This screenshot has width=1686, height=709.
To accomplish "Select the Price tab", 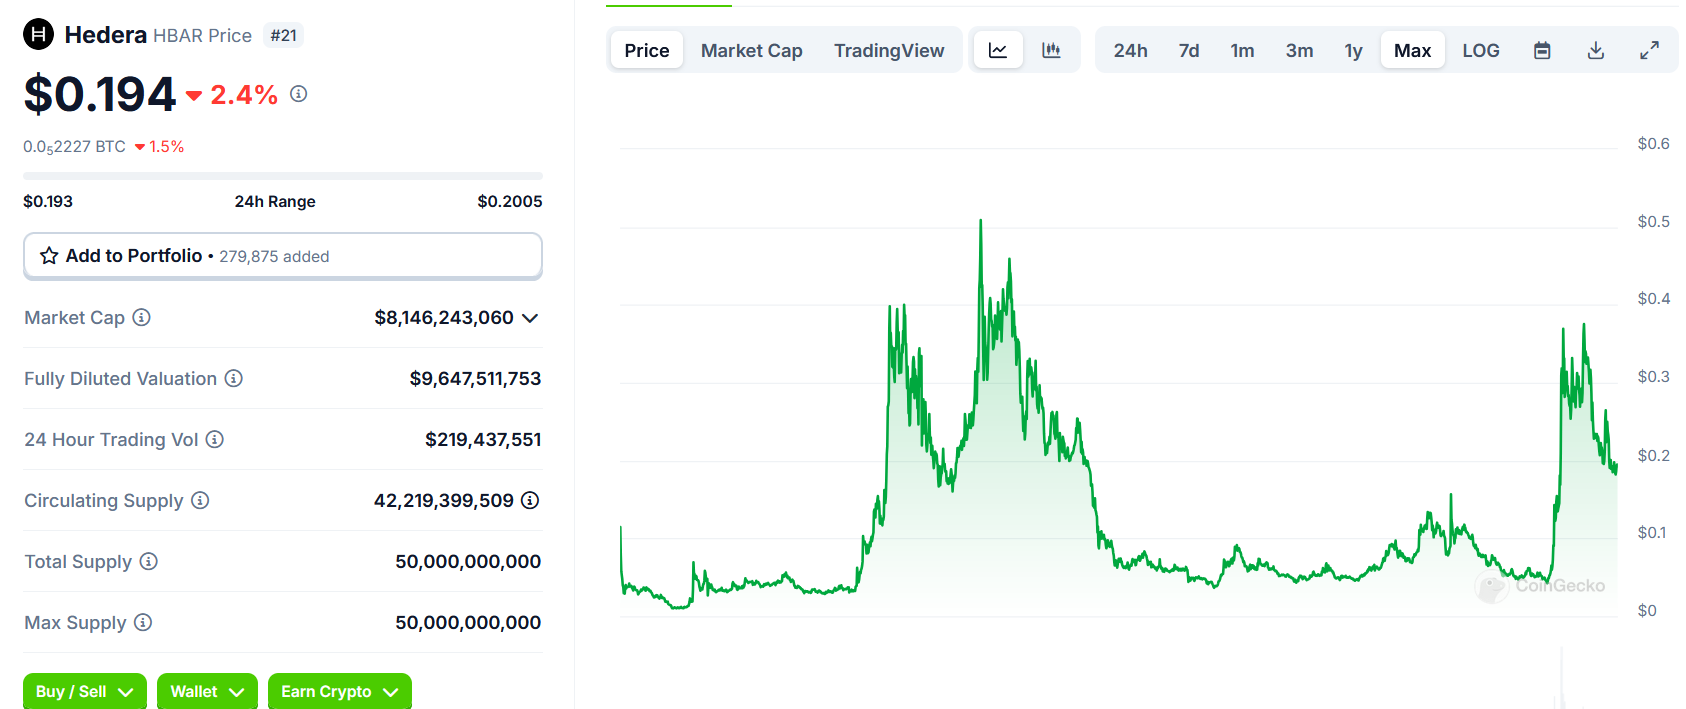I will 647,50.
